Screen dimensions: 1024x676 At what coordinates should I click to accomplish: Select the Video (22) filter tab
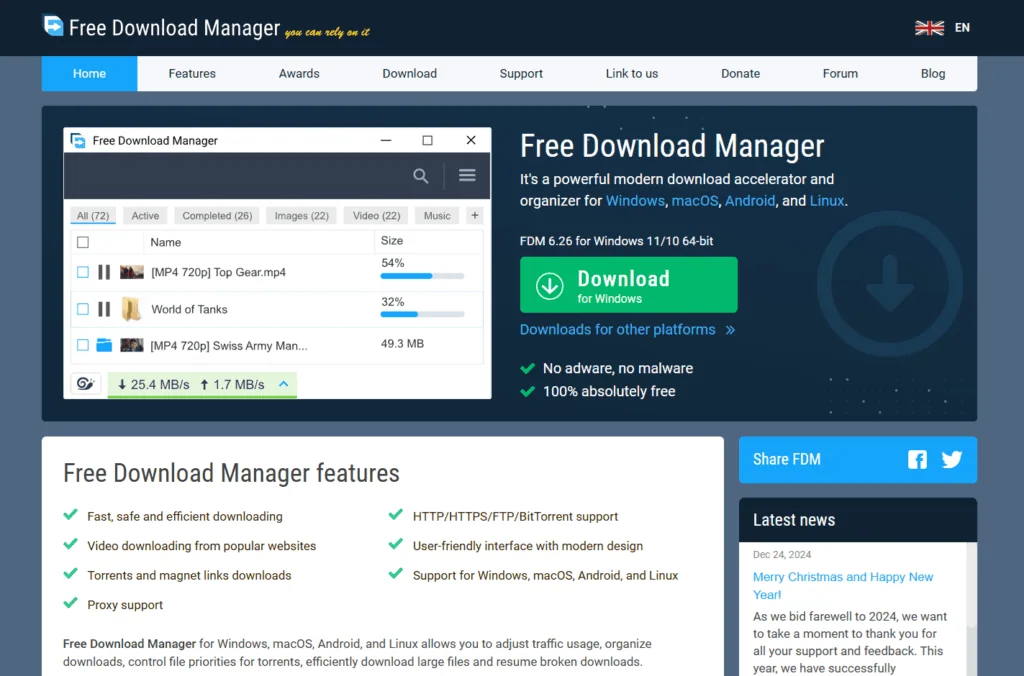(376, 216)
